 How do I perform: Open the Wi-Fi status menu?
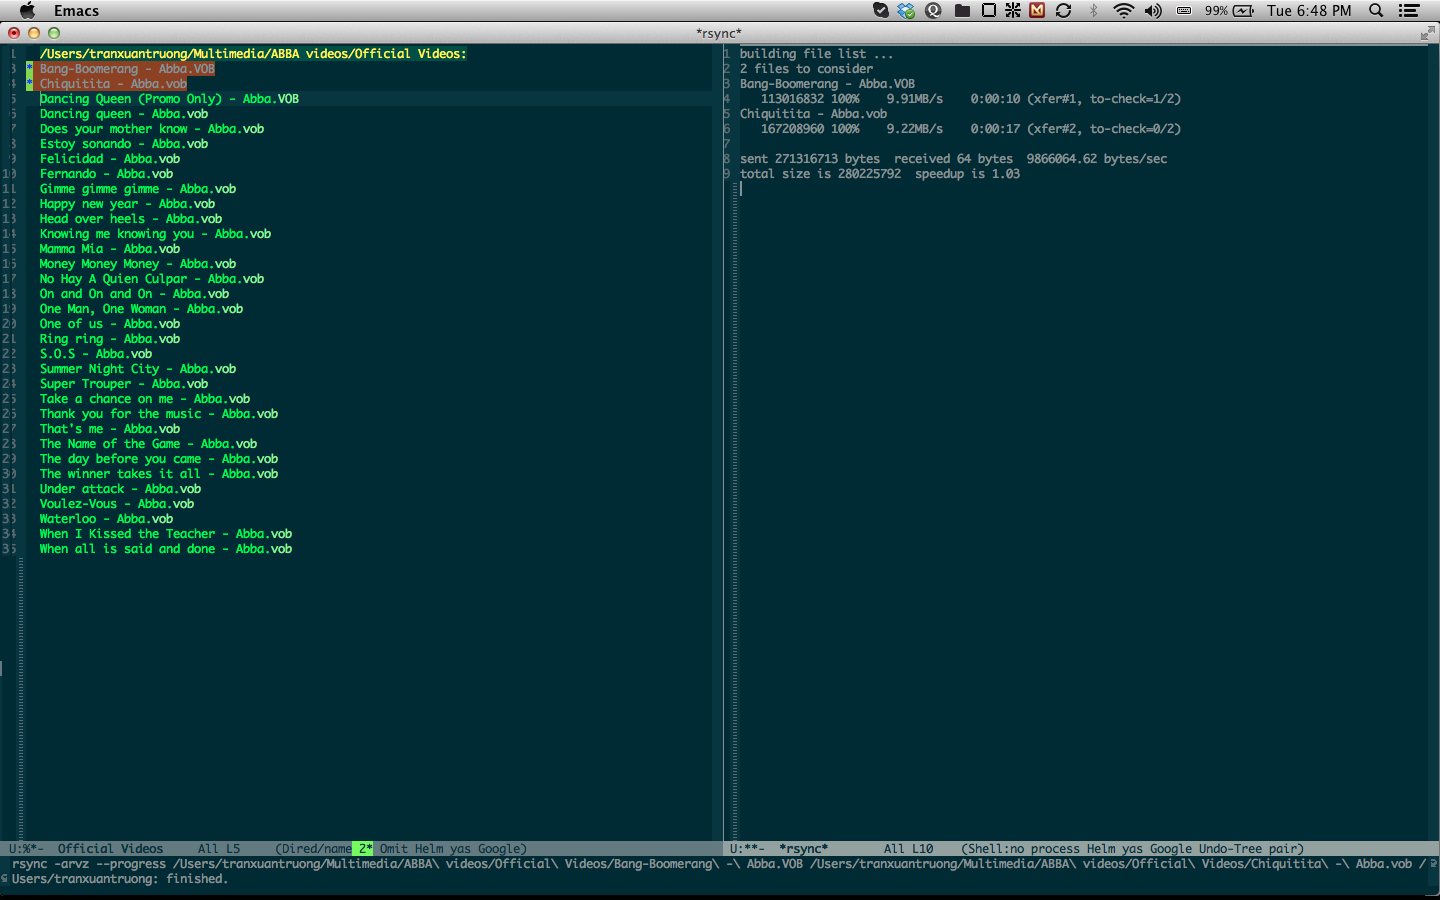(1123, 10)
